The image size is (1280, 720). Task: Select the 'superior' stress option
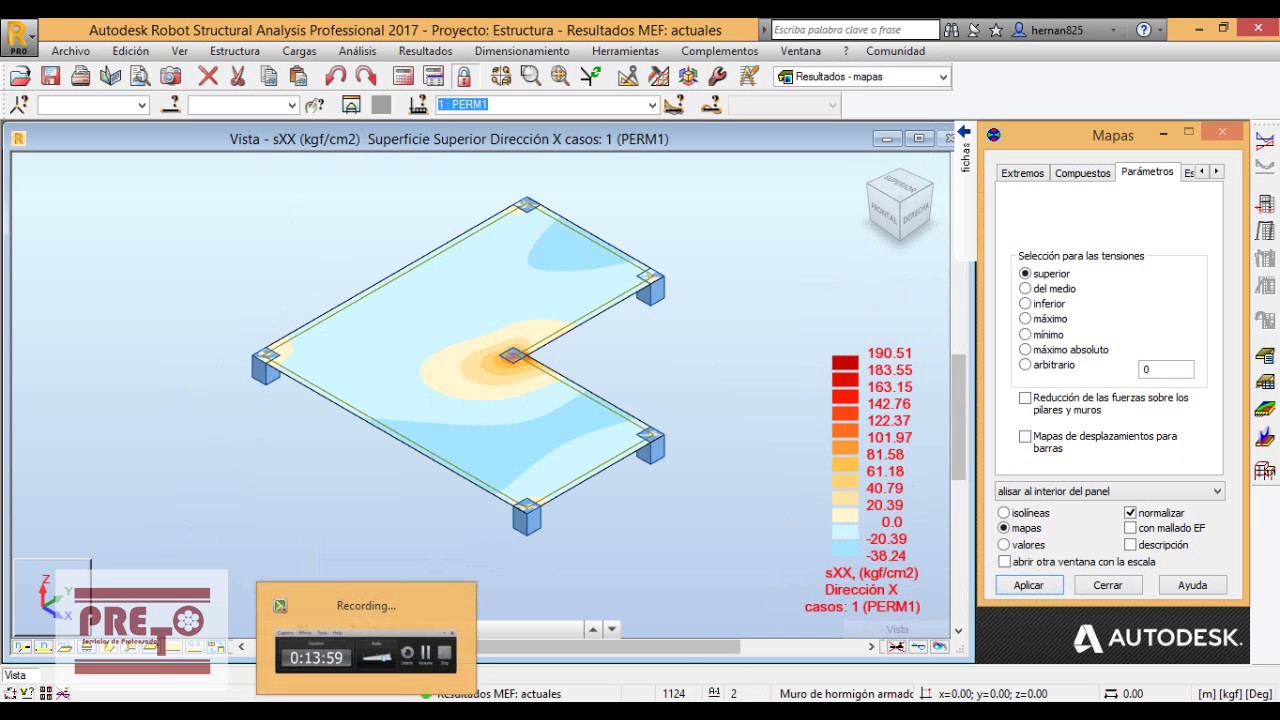[1025, 273]
